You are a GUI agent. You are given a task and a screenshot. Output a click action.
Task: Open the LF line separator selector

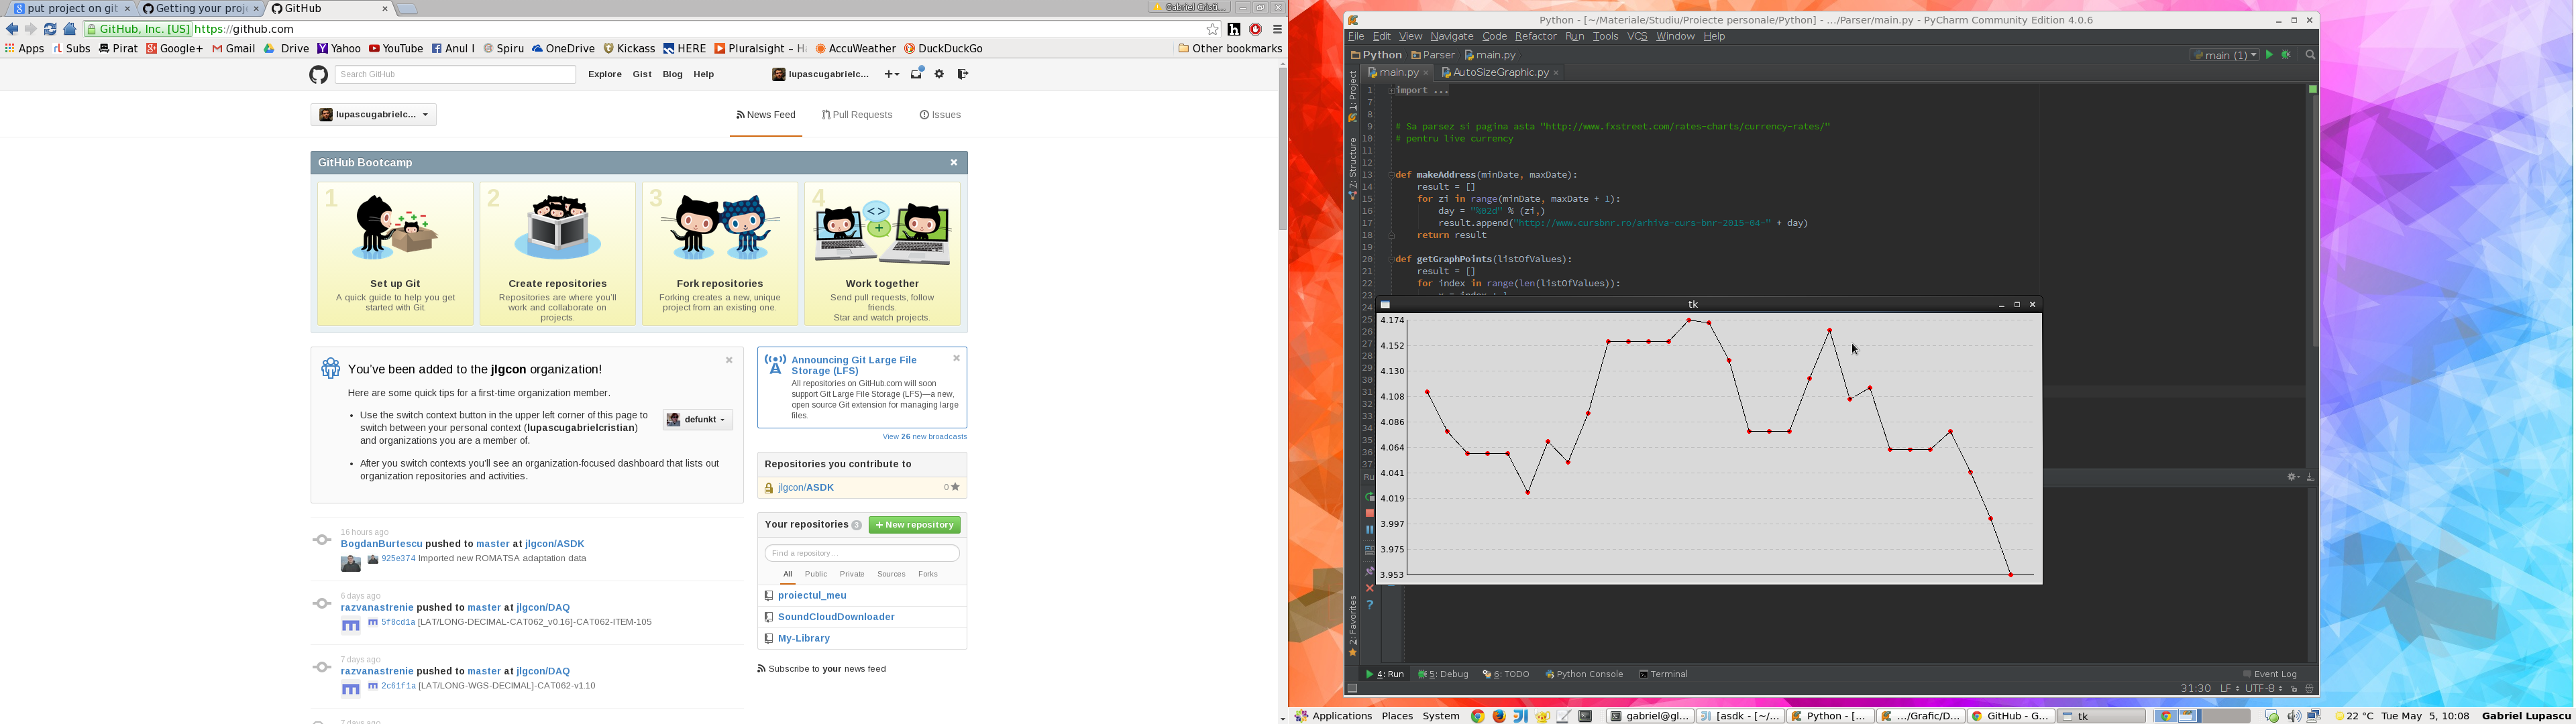click(2230, 688)
